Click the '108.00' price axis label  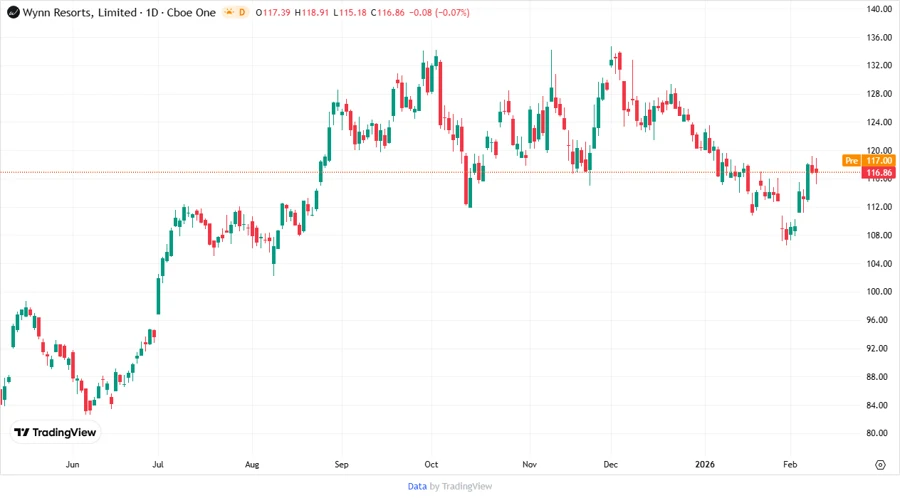click(x=879, y=235)
